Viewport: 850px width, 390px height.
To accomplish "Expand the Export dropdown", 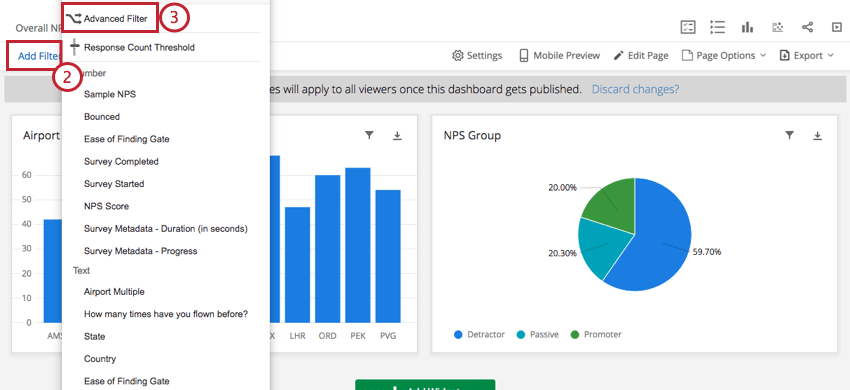I will [x=807, y=55].
